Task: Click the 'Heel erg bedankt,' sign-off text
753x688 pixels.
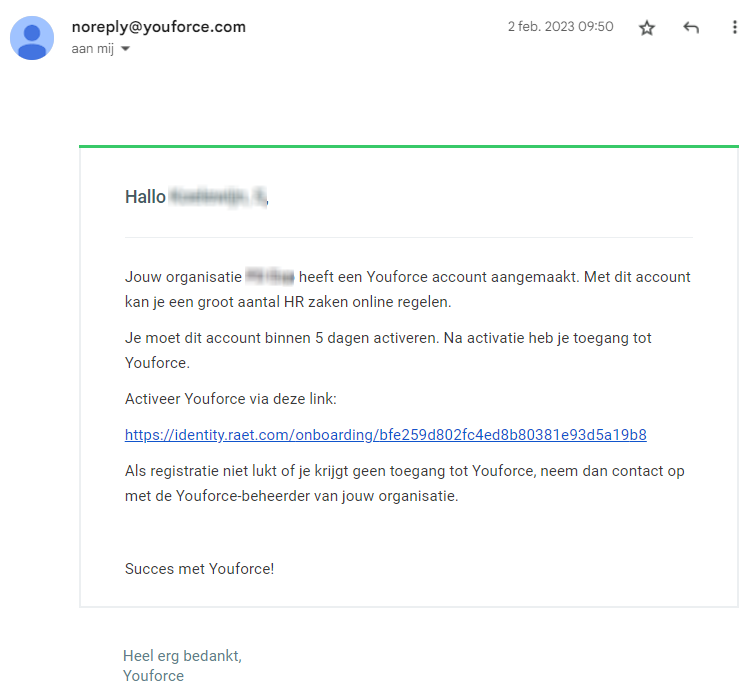Action: [182, 656]
